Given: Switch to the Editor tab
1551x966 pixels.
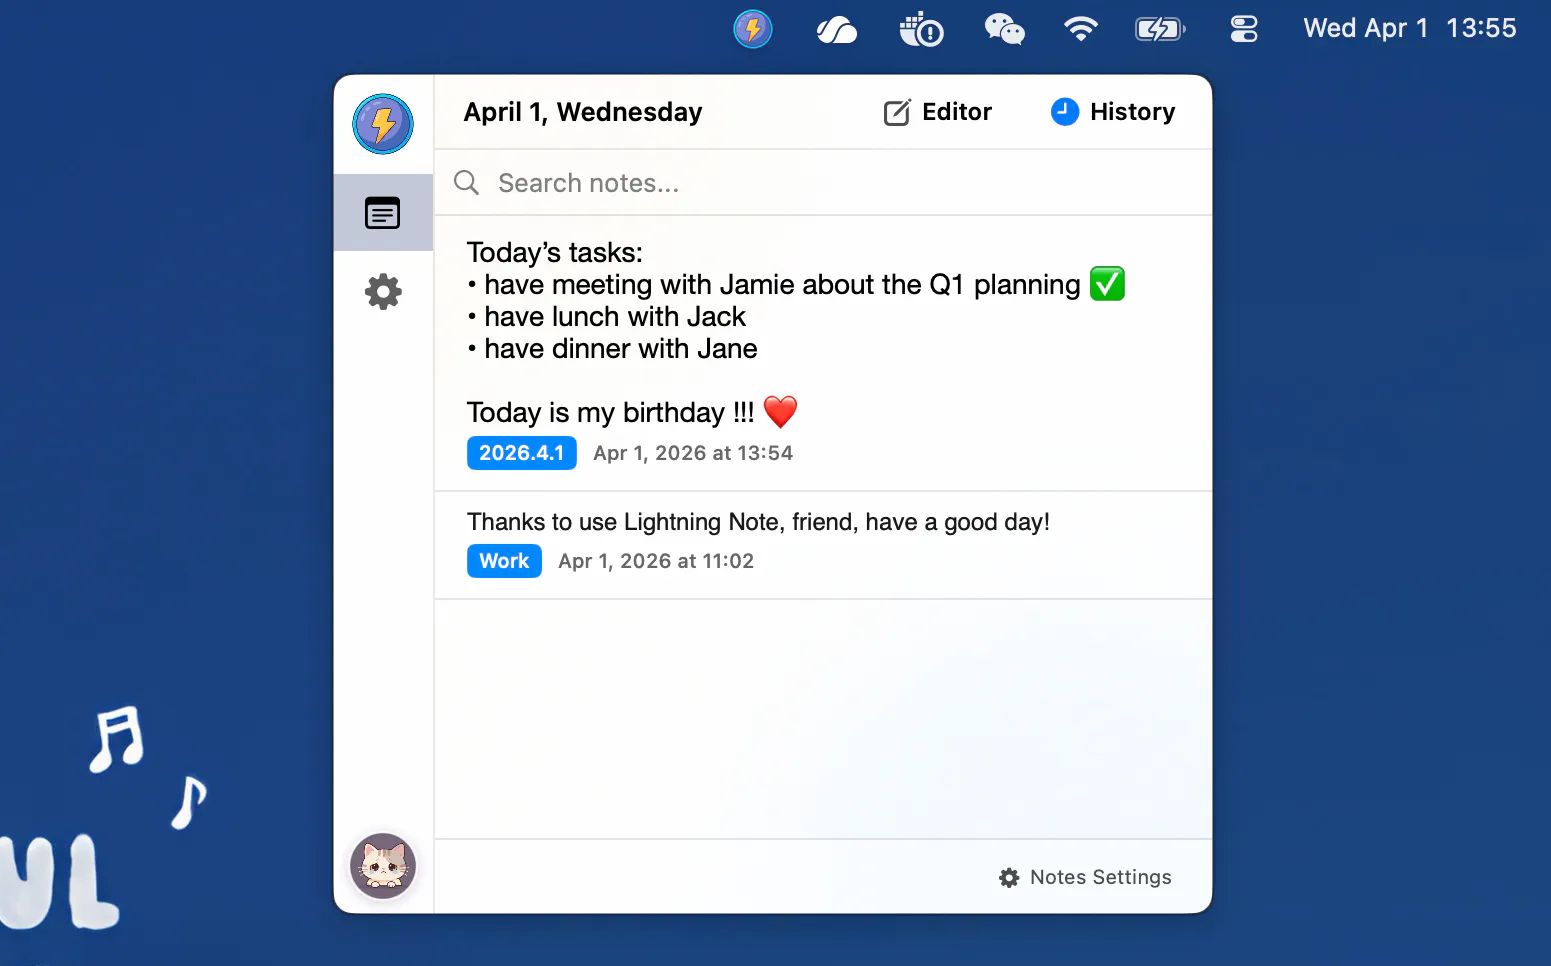Looking at the screenshot, I should 938,112.
